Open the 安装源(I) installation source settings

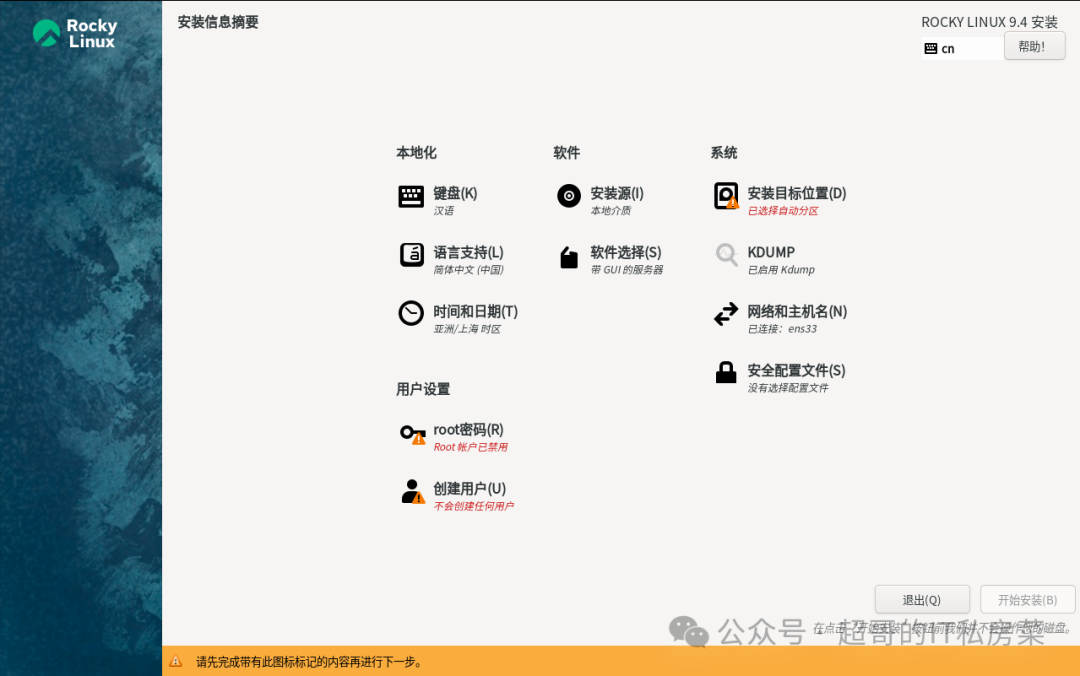(568, 196)
